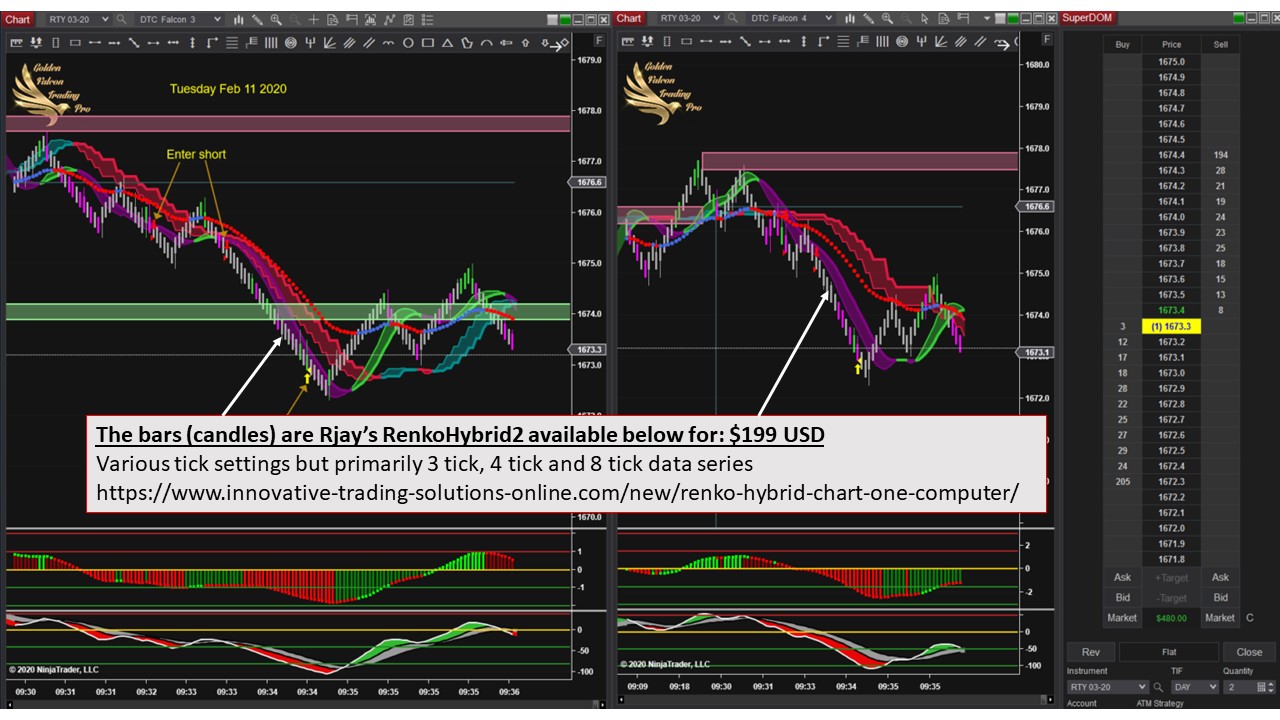The image size is (1280, 720).
Task: Click the instrument search magnifier in SuperDOM
Action: [1158, 688]
